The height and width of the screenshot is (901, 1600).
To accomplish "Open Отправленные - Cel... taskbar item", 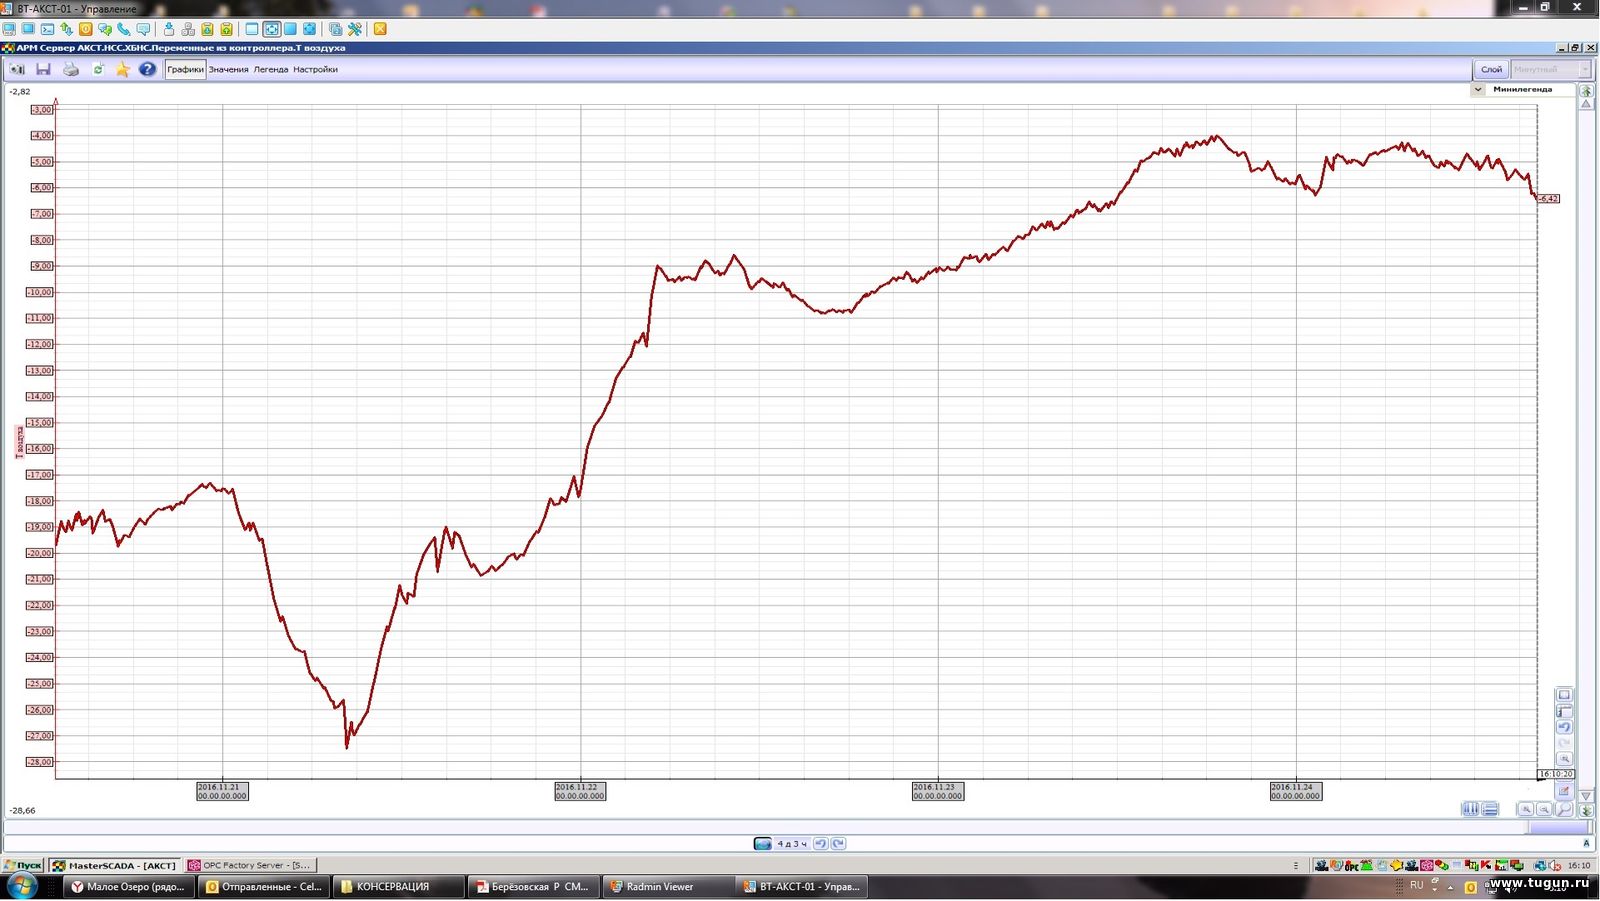I will pyautogui.click(x=263, y=886).
